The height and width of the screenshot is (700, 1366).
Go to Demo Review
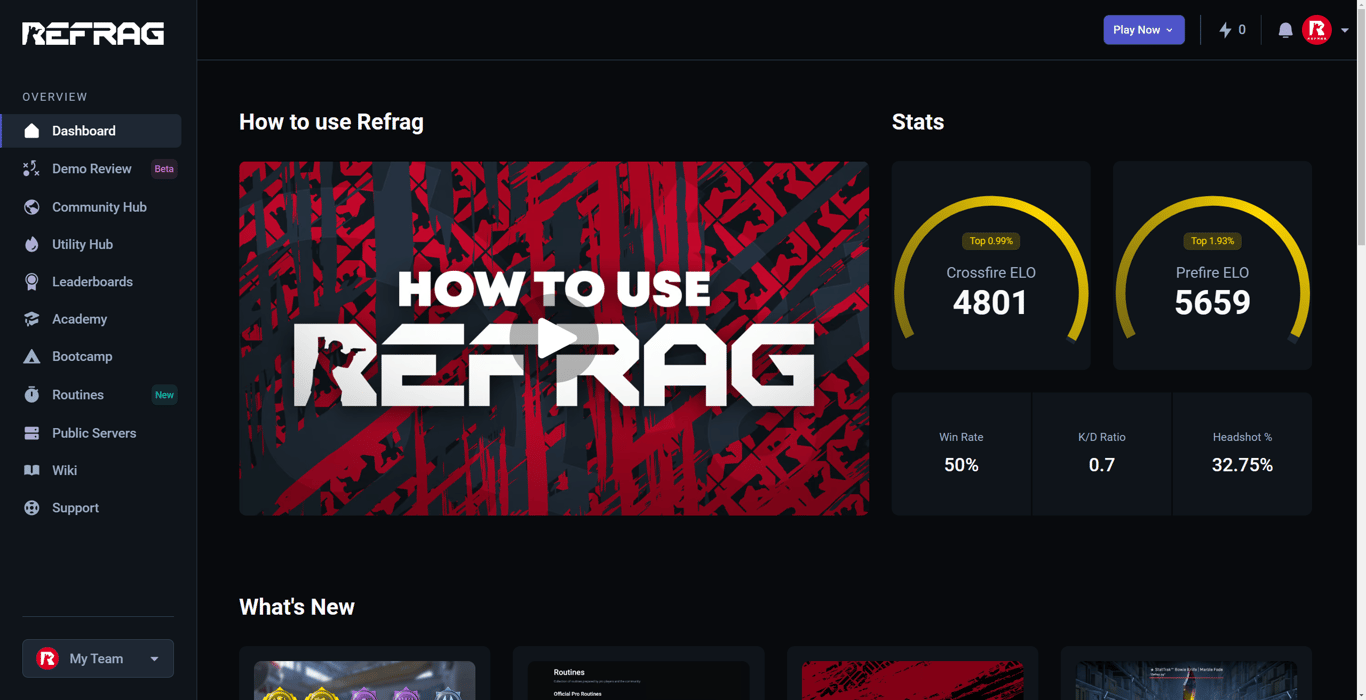coord(91,169)
